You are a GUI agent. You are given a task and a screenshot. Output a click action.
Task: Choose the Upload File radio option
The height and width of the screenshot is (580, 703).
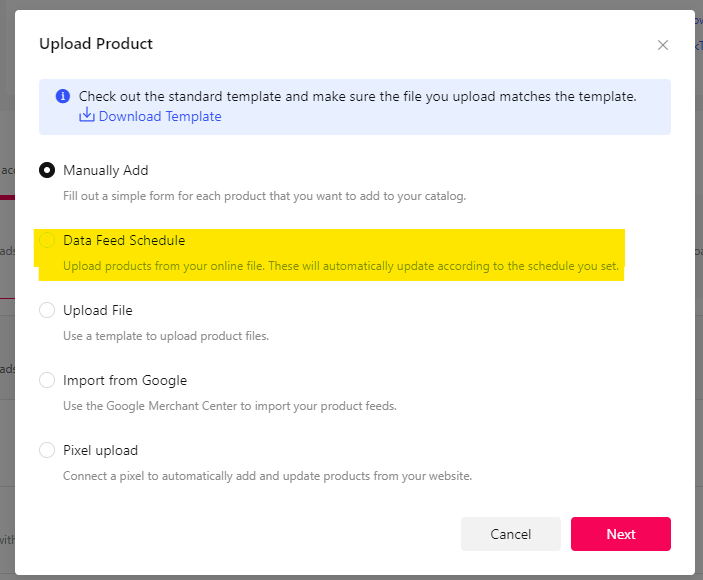pos(47,310)
